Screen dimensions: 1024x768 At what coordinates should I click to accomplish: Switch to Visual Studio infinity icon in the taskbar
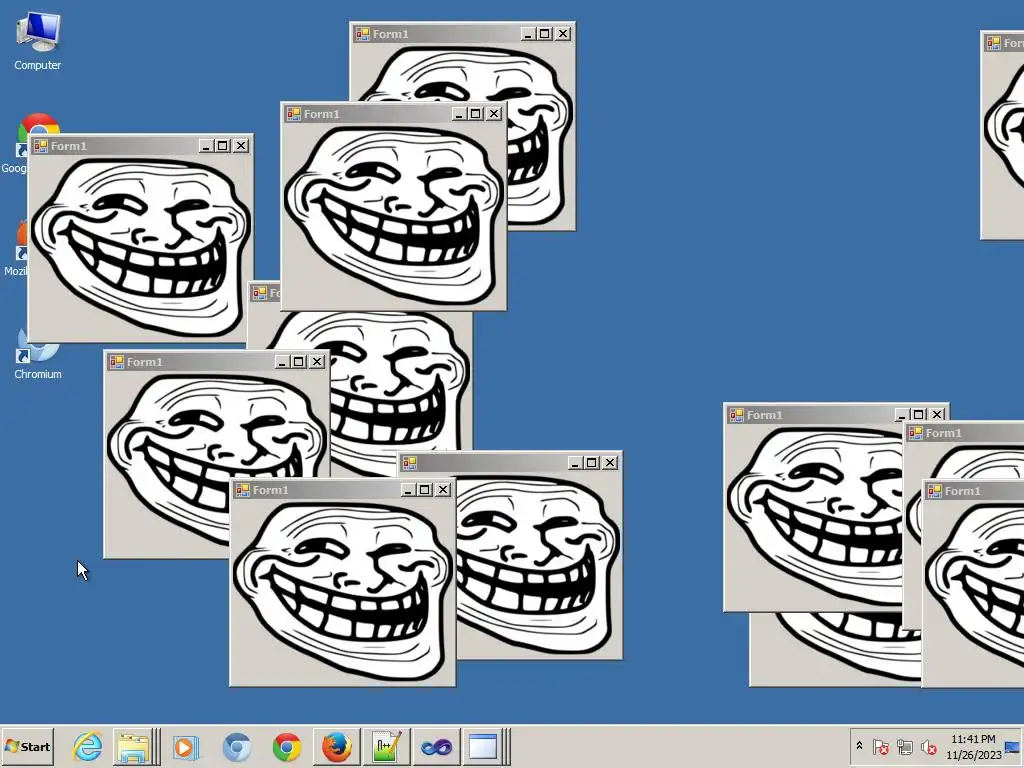(x=436, y=746)
